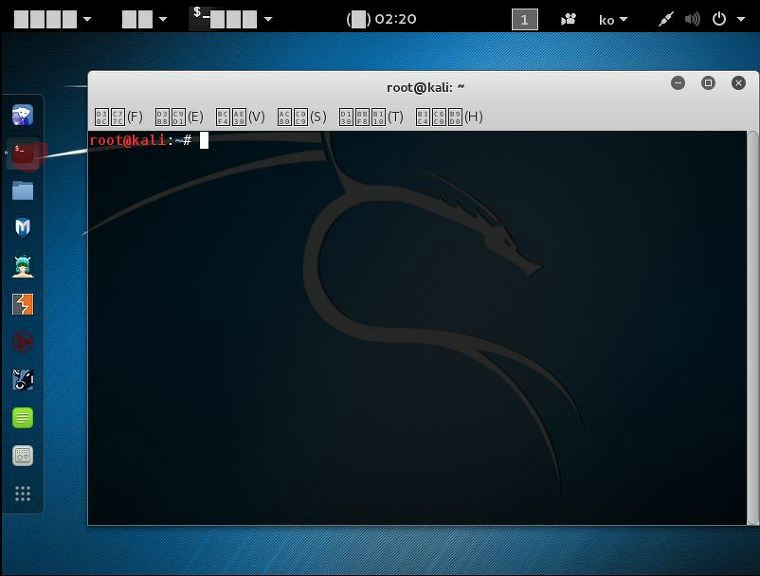
Task: Open the terminal Edit (E) menu
Action: (179, 117)
